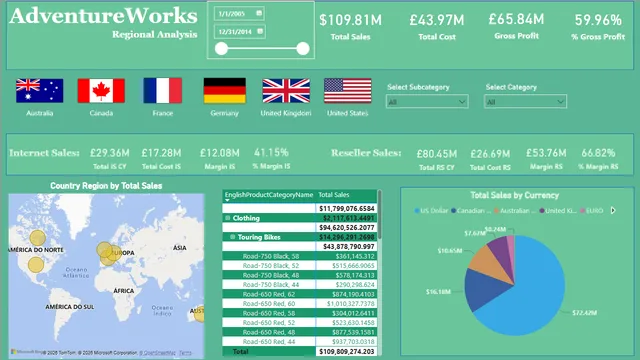The width and height of the screenshot is (640, 360).
Task: Select the Road-750 Black, 48 row
Action: pyautogui.click(x=299, y=275)
